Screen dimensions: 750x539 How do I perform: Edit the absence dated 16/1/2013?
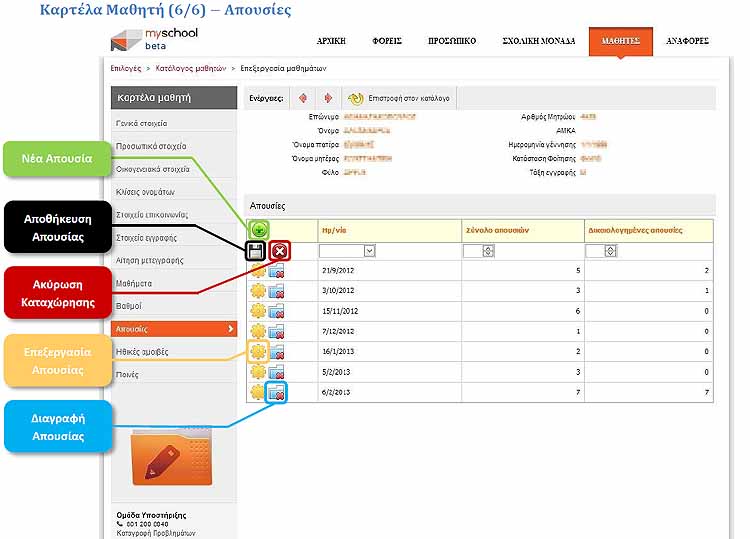258,352
